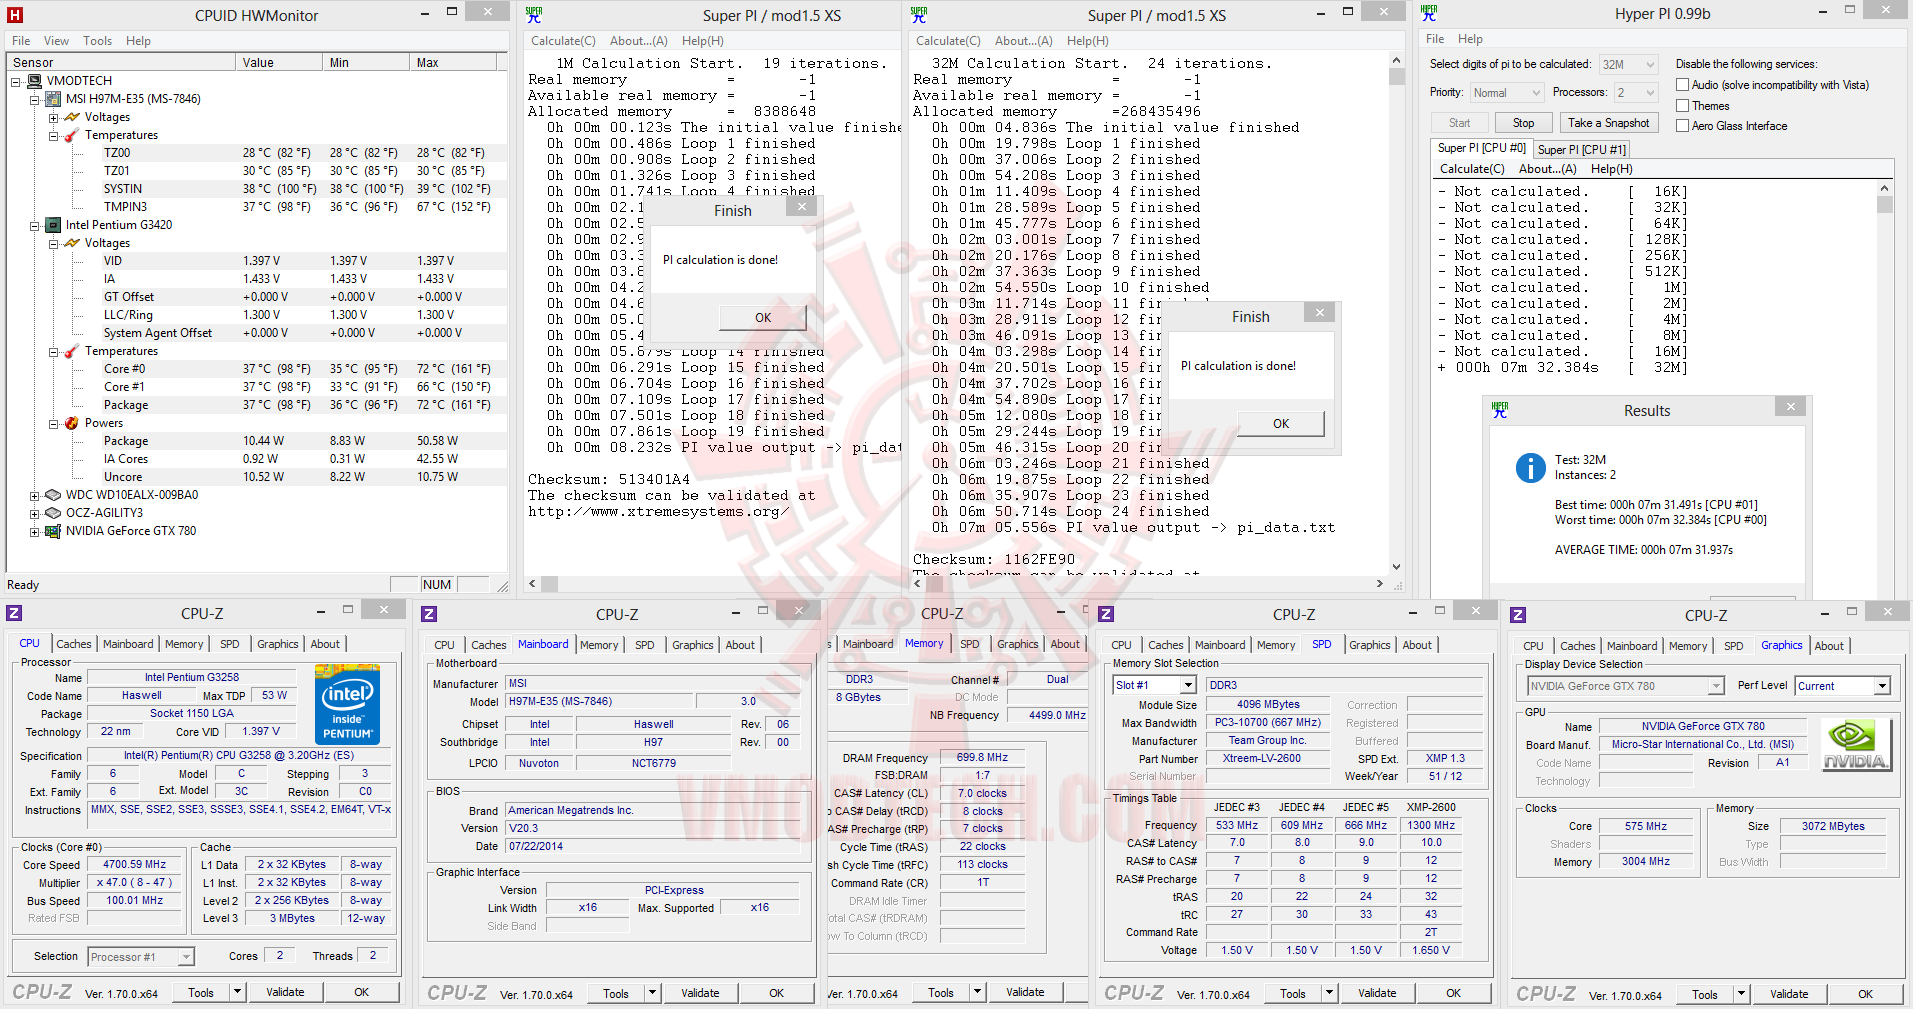Image resolution: width=1913 pixels, height=1009 pixels.
Task: Click the vertical scrollbar of the 32M Super PI window
Action: click(x=1396, y=313)
